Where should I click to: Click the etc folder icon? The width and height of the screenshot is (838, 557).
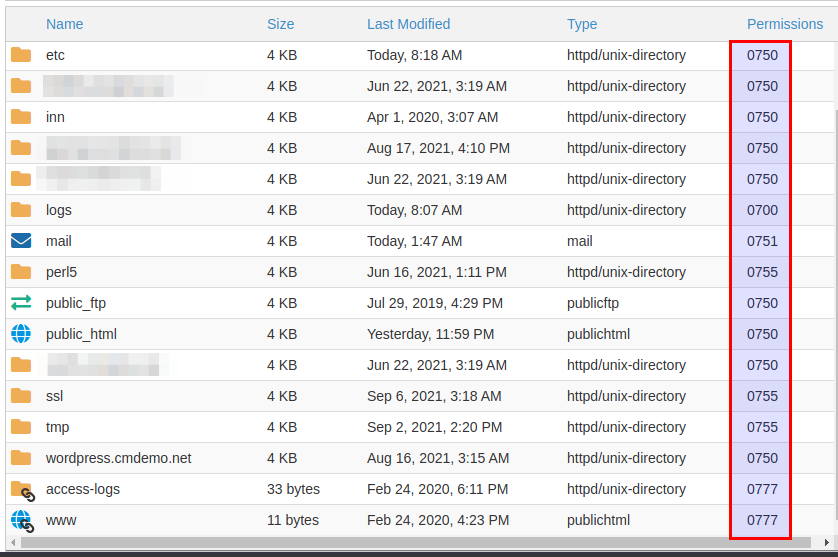point(21,55)
